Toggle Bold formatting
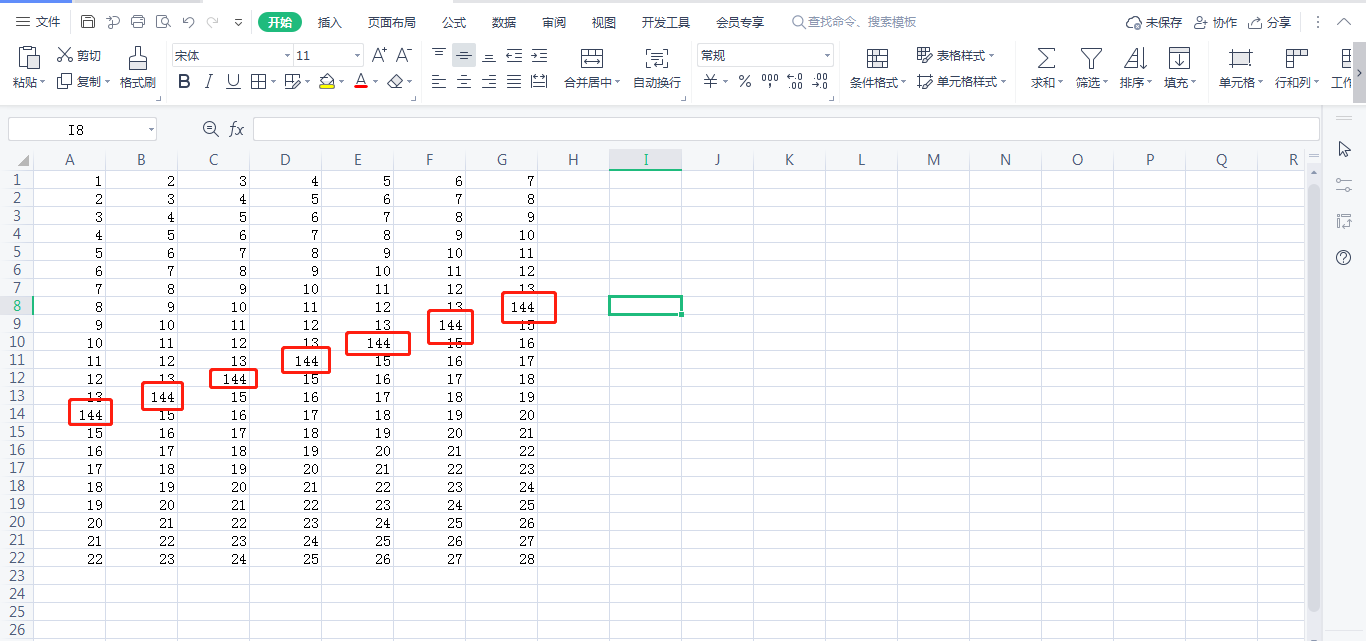 (184, 82)
